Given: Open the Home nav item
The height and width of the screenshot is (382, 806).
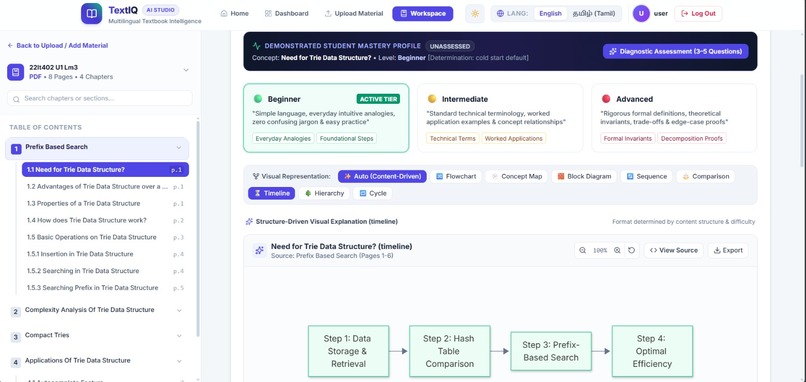Looking at the screenshot, I should 234,14.
